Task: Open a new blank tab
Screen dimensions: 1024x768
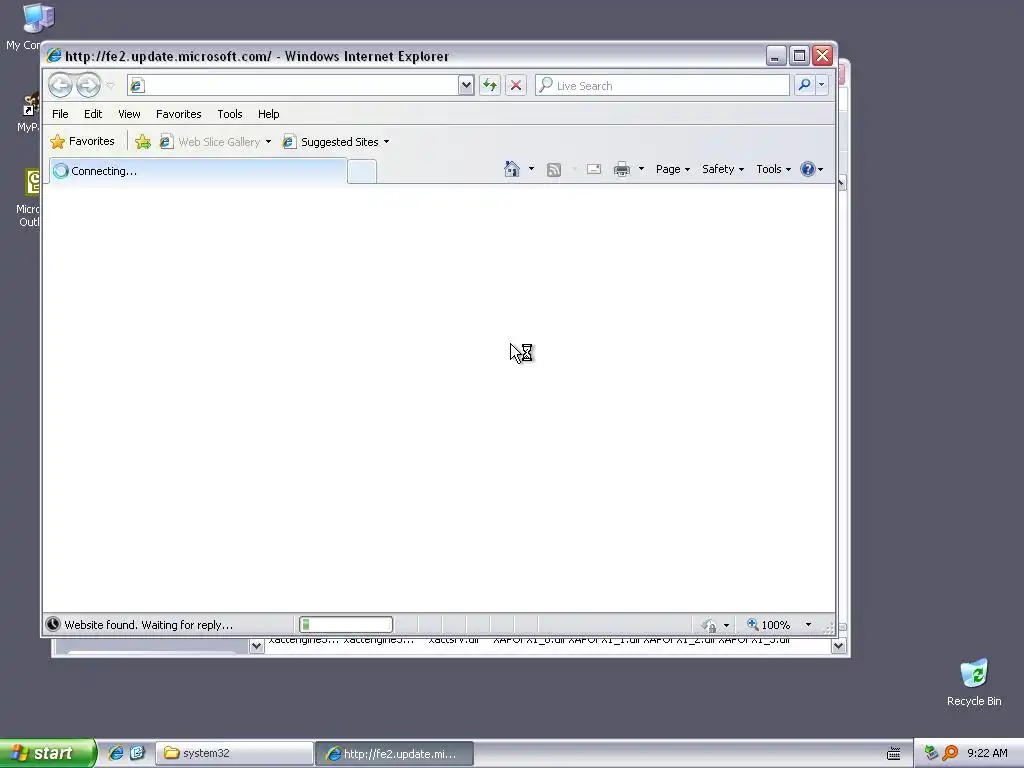Action: pyautogui.click(x=362, y=172)
